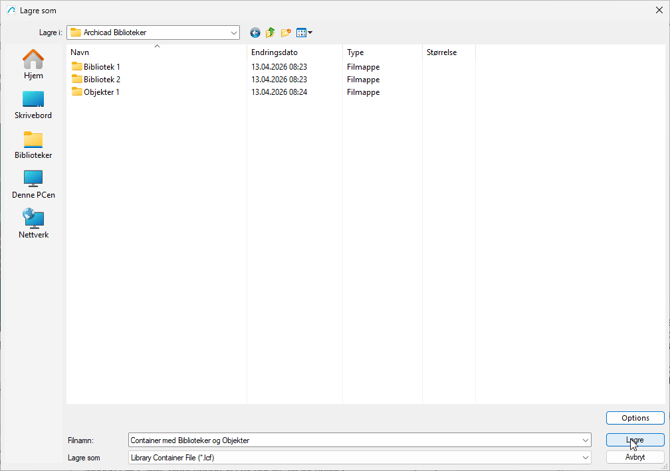This screenshot has width=670, height=471.
Task: Sort by the Endringsdato column header
Action: (x=274, y=52)
